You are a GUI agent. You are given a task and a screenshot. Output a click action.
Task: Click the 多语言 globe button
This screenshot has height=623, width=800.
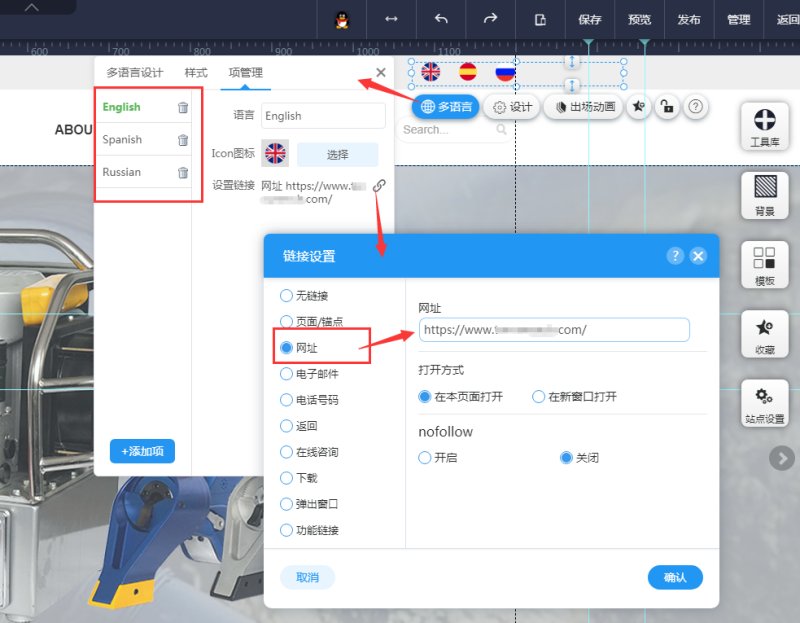click(x=446, y=107)
